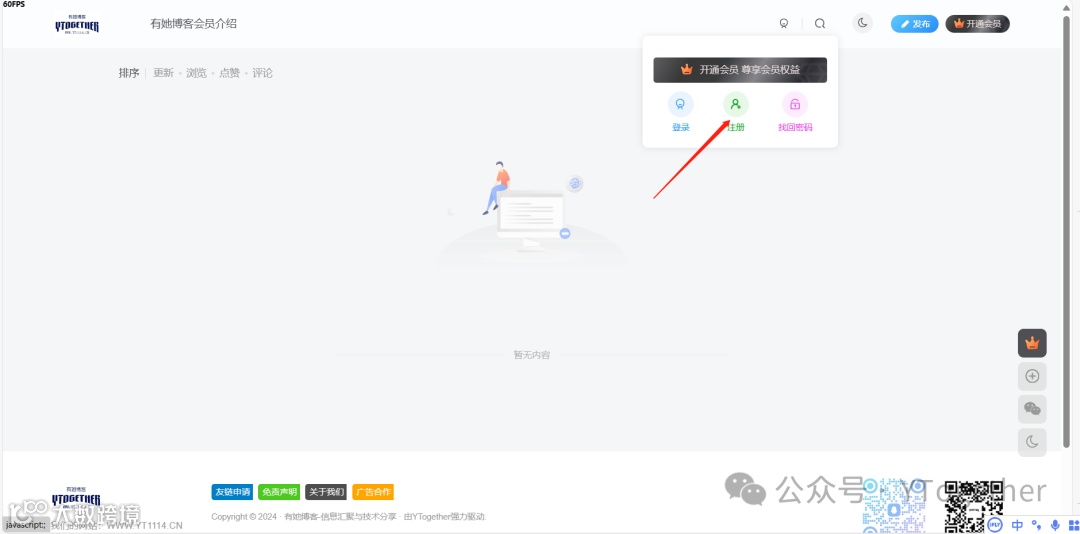Click the blue 发布 publish button
Viewport: 1080px width, 534px height.
(x=914, y=24)
